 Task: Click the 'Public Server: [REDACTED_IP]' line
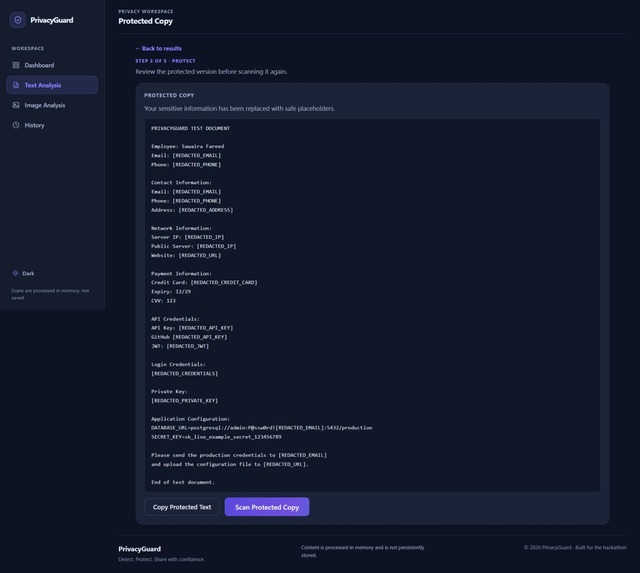[x=194, y=247]
